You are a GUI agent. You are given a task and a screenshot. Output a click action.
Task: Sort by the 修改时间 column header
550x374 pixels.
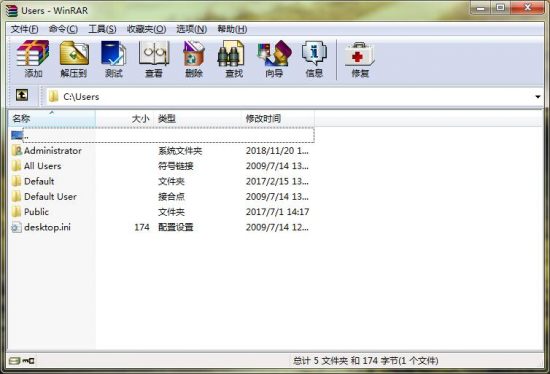278,118
